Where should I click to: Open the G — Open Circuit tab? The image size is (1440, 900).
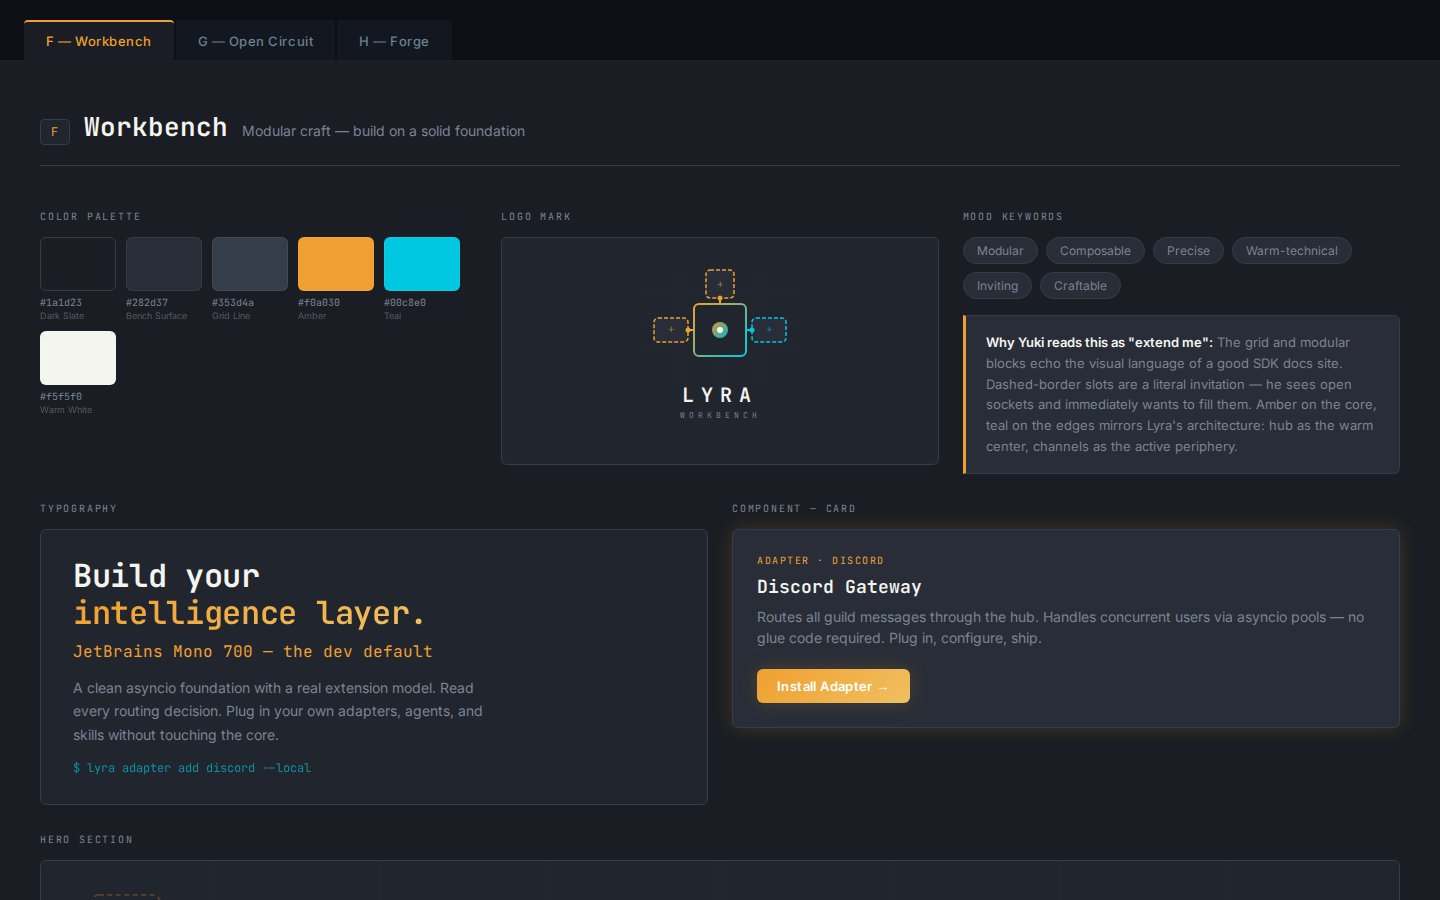(255, 41)
